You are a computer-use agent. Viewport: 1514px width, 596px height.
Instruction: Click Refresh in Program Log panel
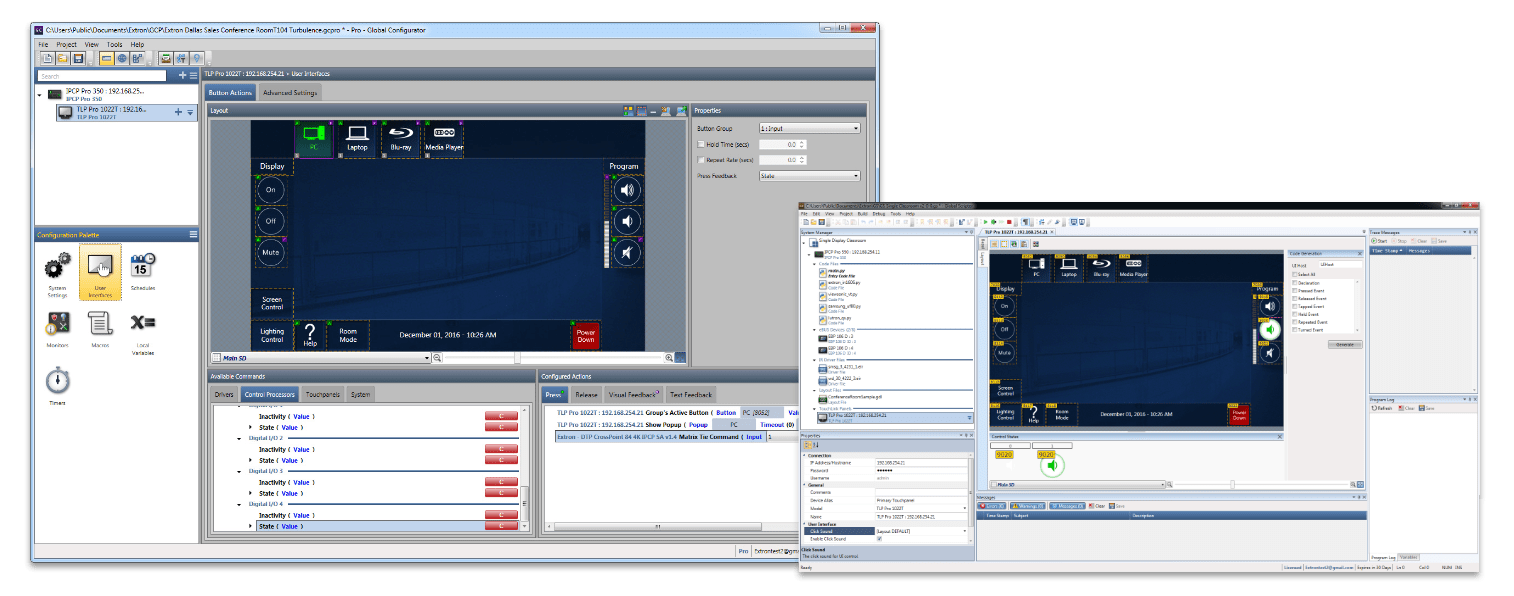[x=1382, y=408]
